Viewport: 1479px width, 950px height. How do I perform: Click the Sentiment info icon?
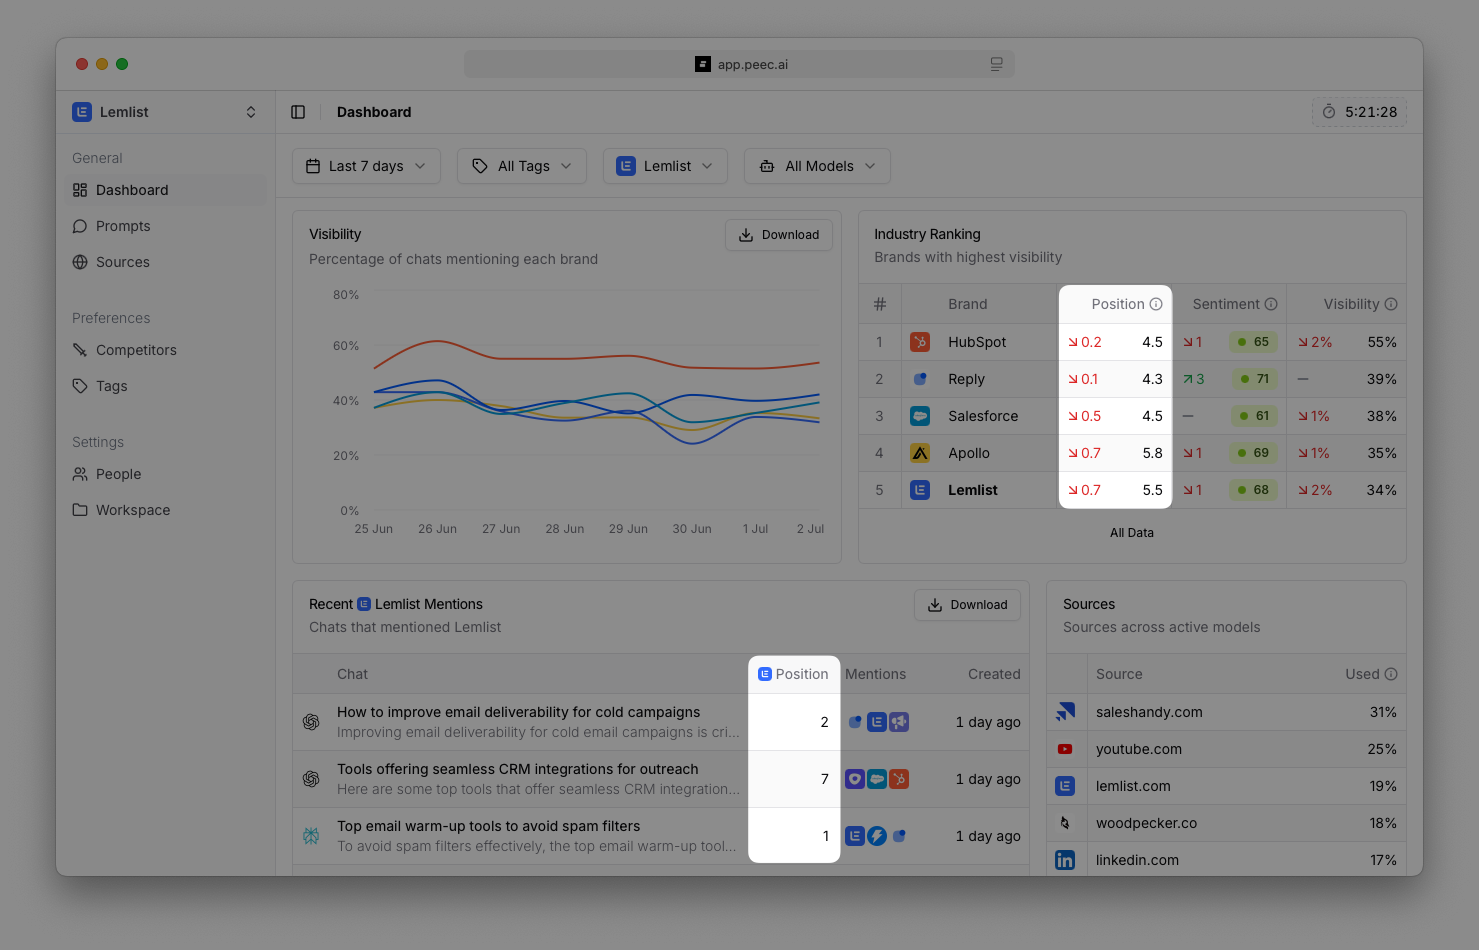click(1270, 303)
